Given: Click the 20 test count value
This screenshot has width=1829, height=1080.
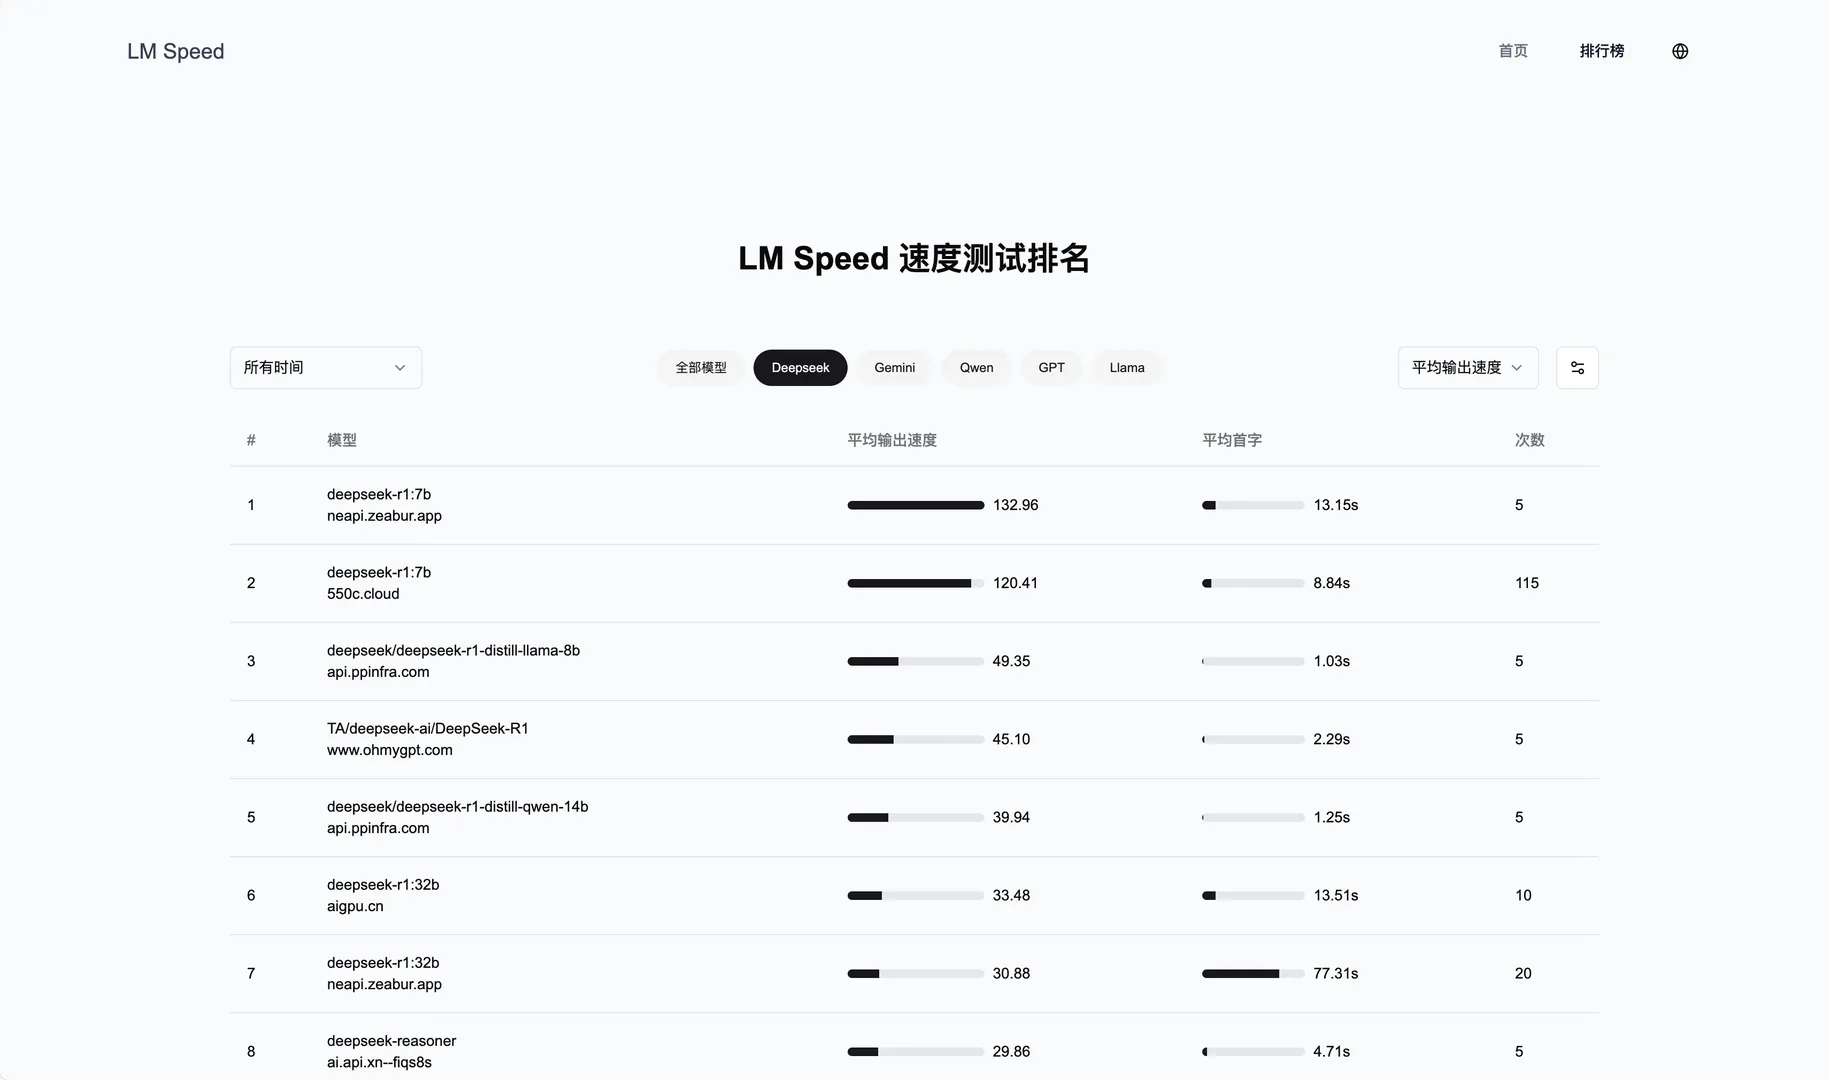Looking at the screenshot, I should [x=1523, y=973].
